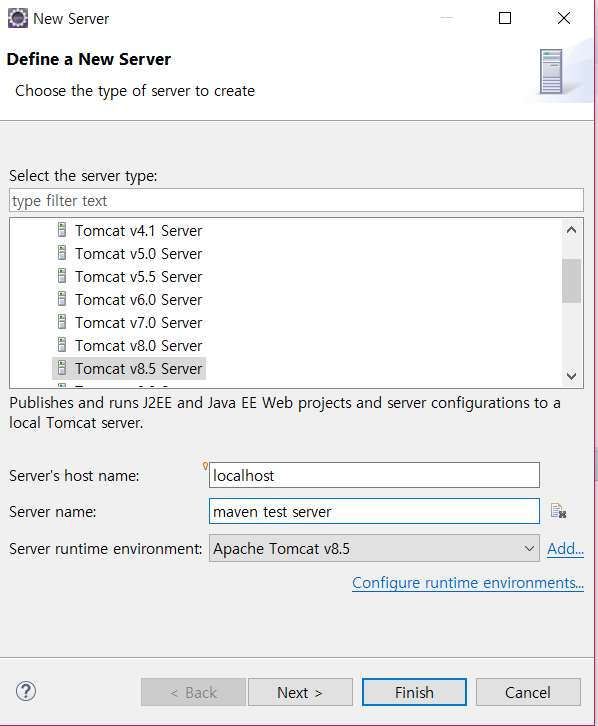Click the Next > button

[x=300, y=692]
